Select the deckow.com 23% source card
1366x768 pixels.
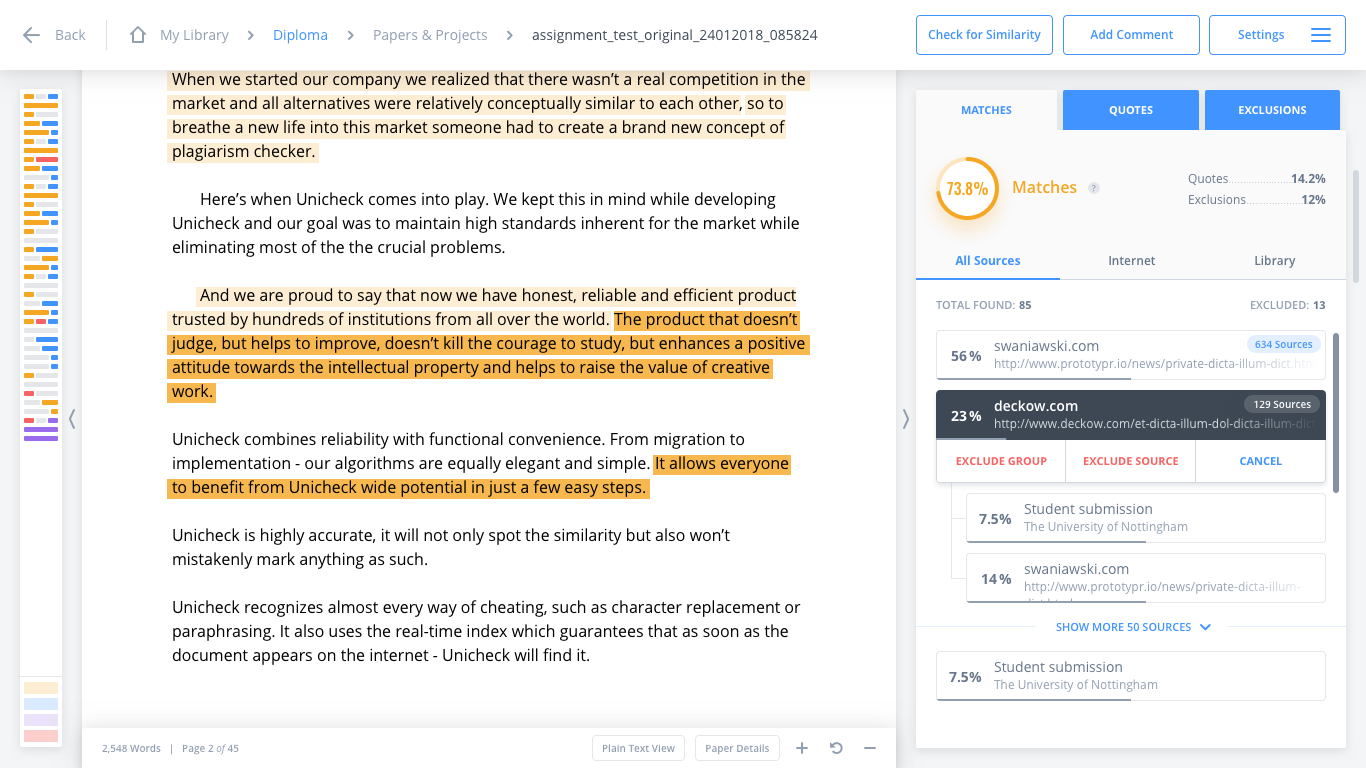tap(1131, 415)
